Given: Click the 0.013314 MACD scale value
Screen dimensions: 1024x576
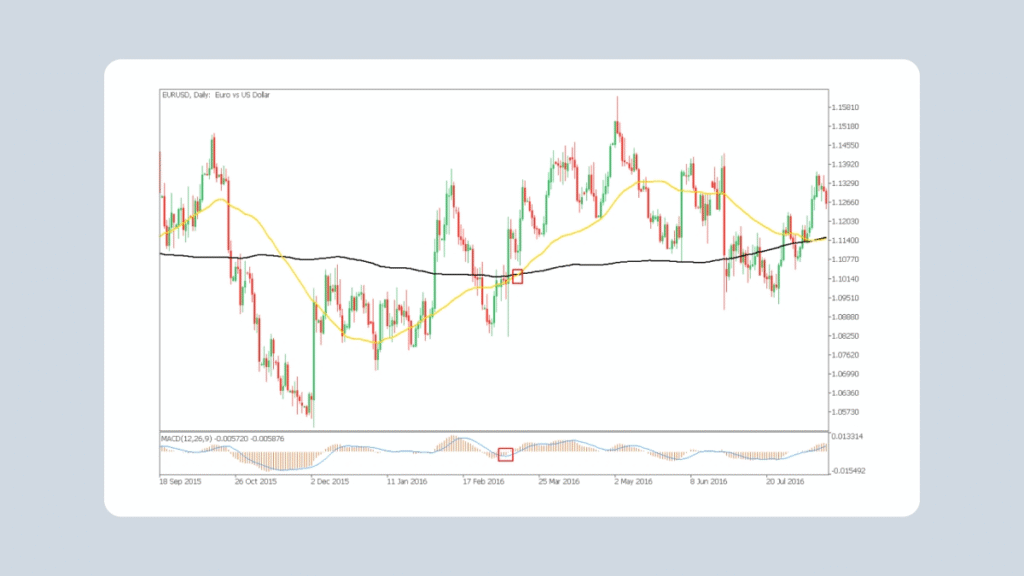Looking at the screenshot, I should [x=847, y=437].
